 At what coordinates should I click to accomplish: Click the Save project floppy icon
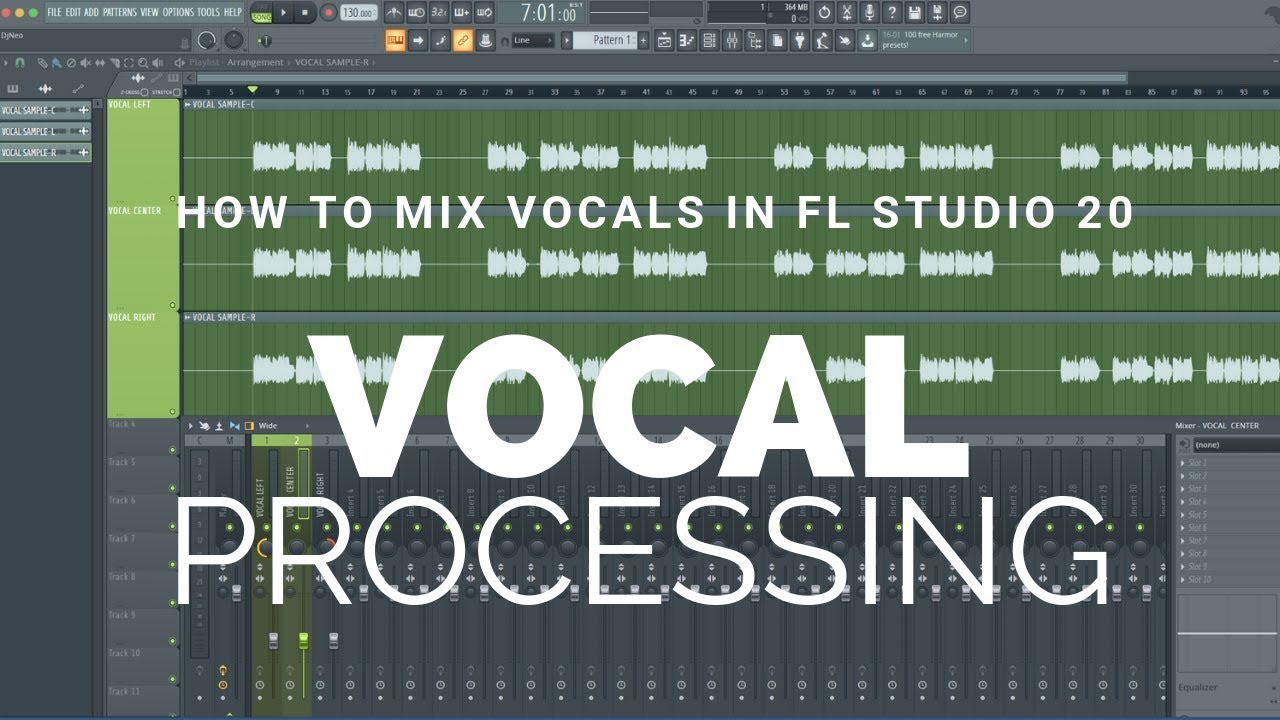pos(915,13)
